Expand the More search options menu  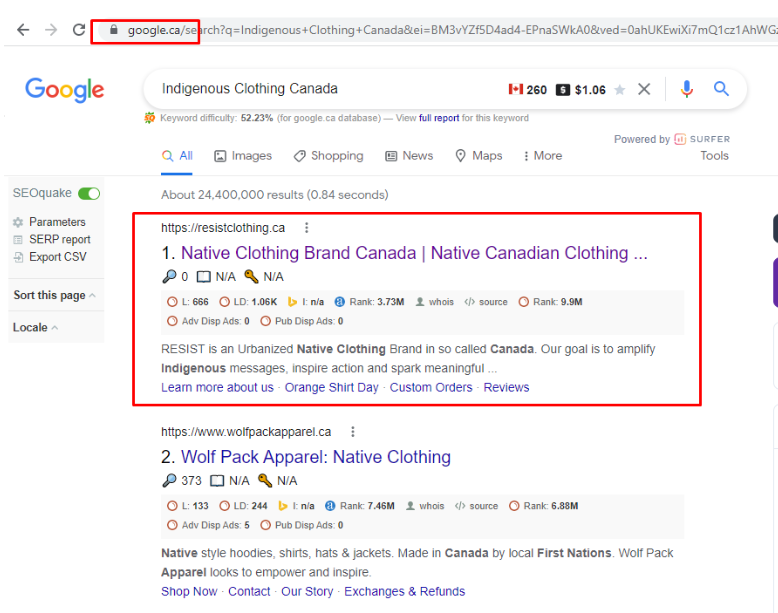pos(542,156)
